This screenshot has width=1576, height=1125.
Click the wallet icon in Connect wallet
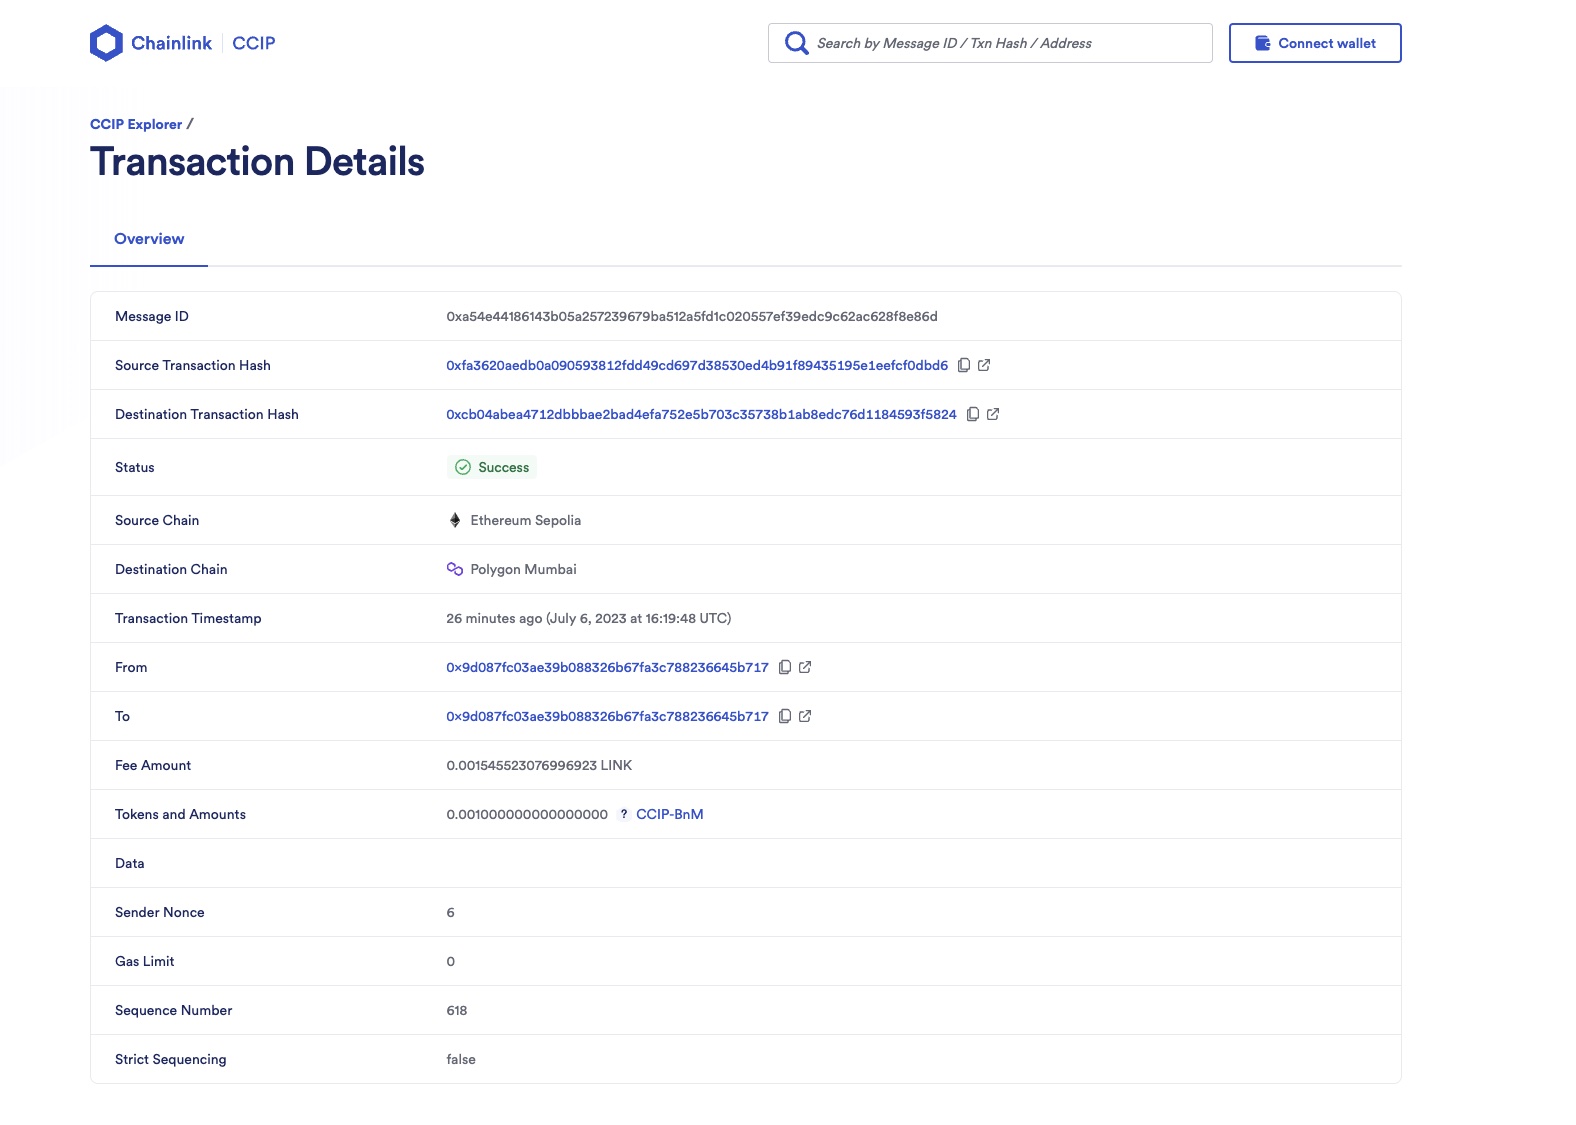(x=1263, y=43)
